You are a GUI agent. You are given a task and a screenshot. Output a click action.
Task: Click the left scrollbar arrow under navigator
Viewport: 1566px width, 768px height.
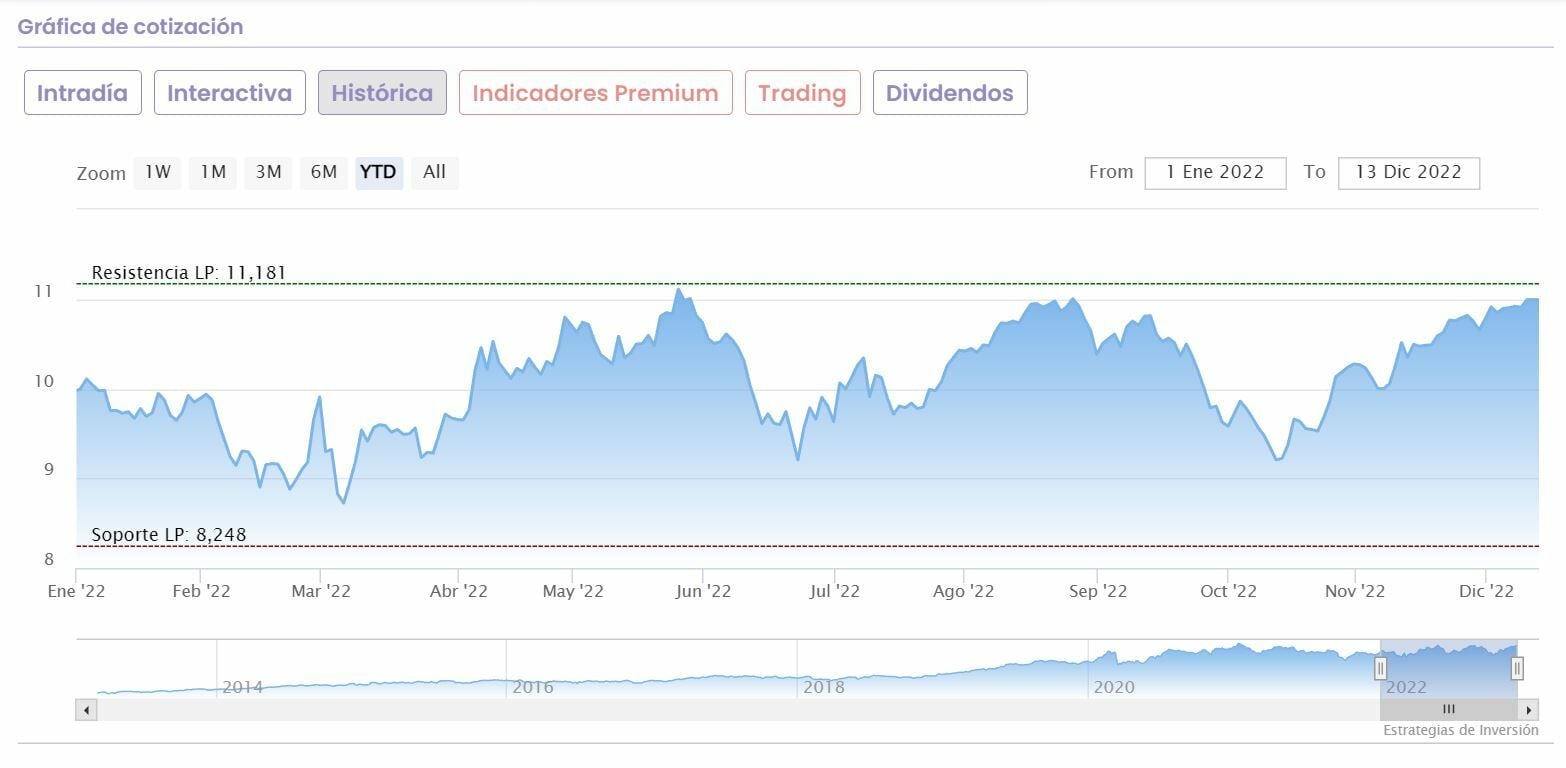[x=87, y=710]
